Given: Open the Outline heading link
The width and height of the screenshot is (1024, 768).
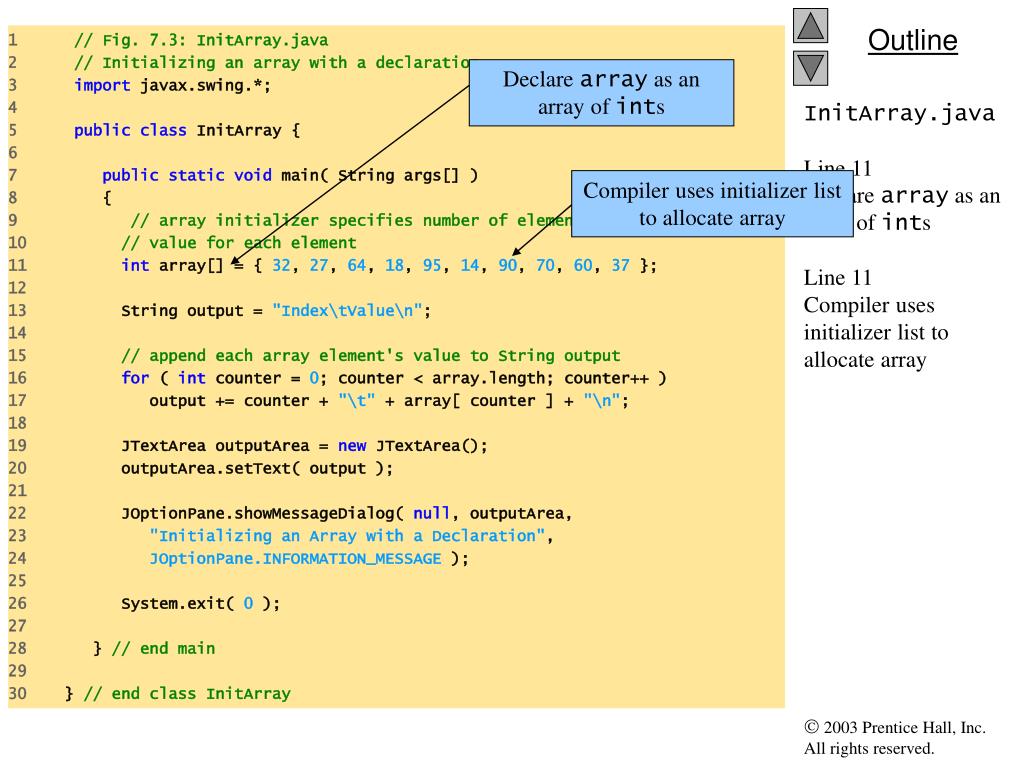Looking at the screenshot, I should point(912,40).
